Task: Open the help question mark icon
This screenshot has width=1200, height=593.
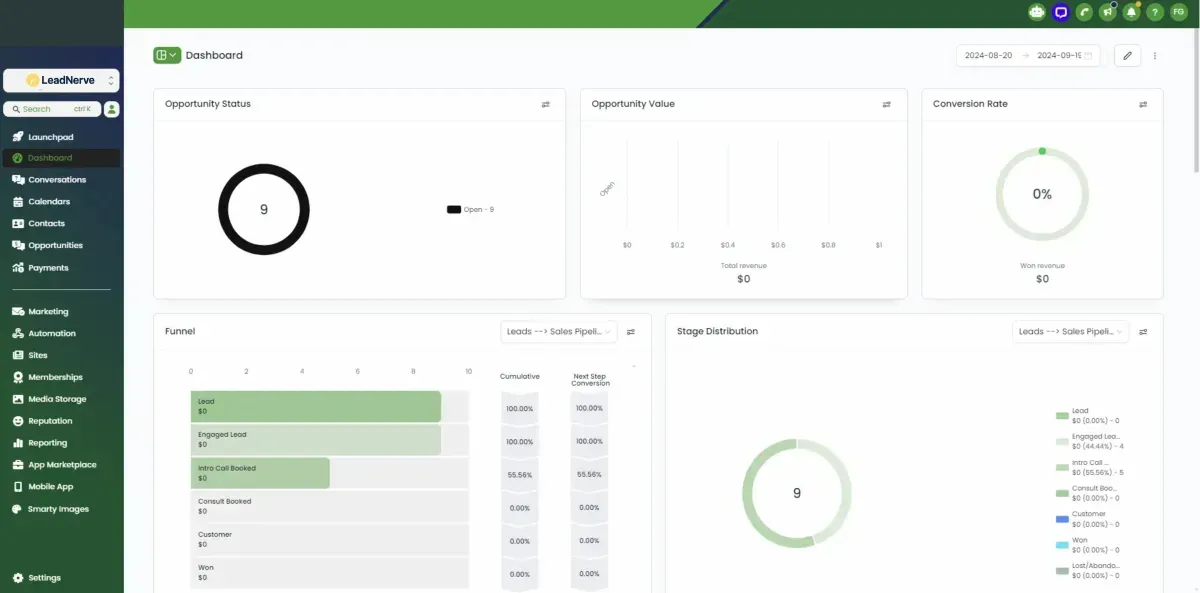Action: 1155,12
